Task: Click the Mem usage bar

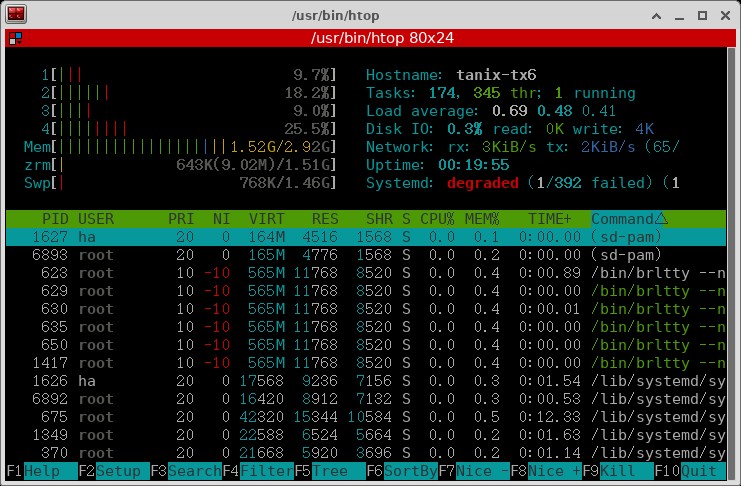Action: (x=180, y=147)
